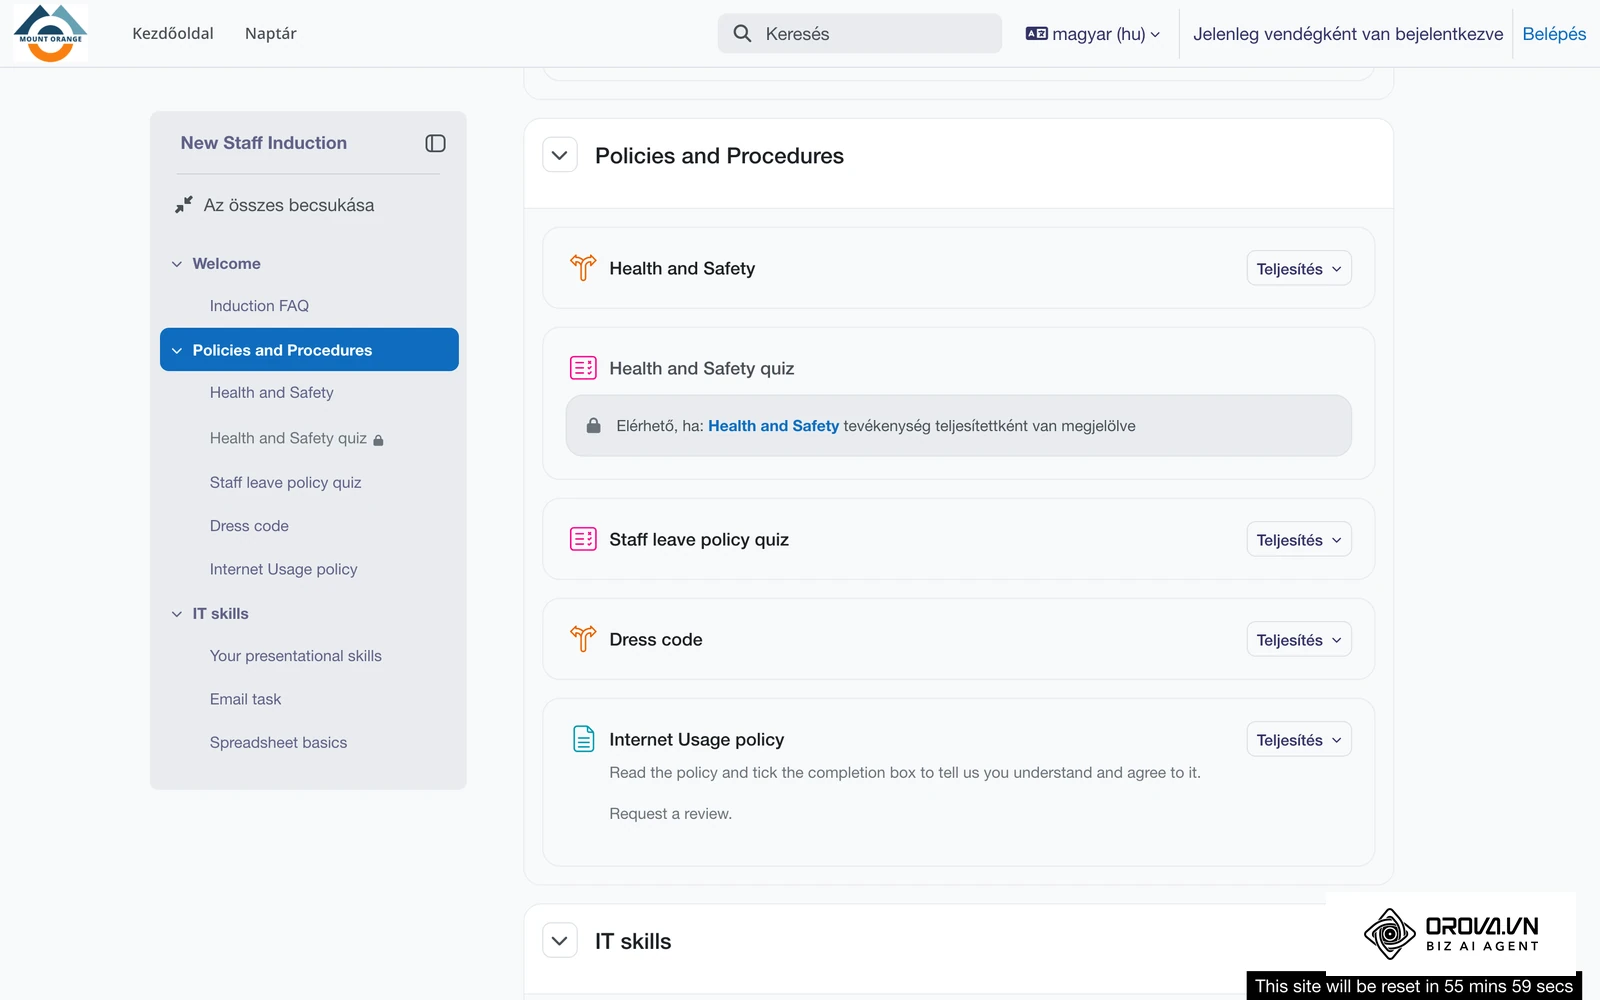
Task: Click the Health and Safety quiz icon
Action: pyautogui.click(x=583, y=368)
